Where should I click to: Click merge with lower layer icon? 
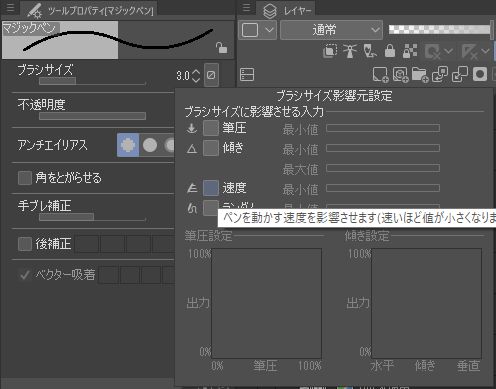(460, 75)
